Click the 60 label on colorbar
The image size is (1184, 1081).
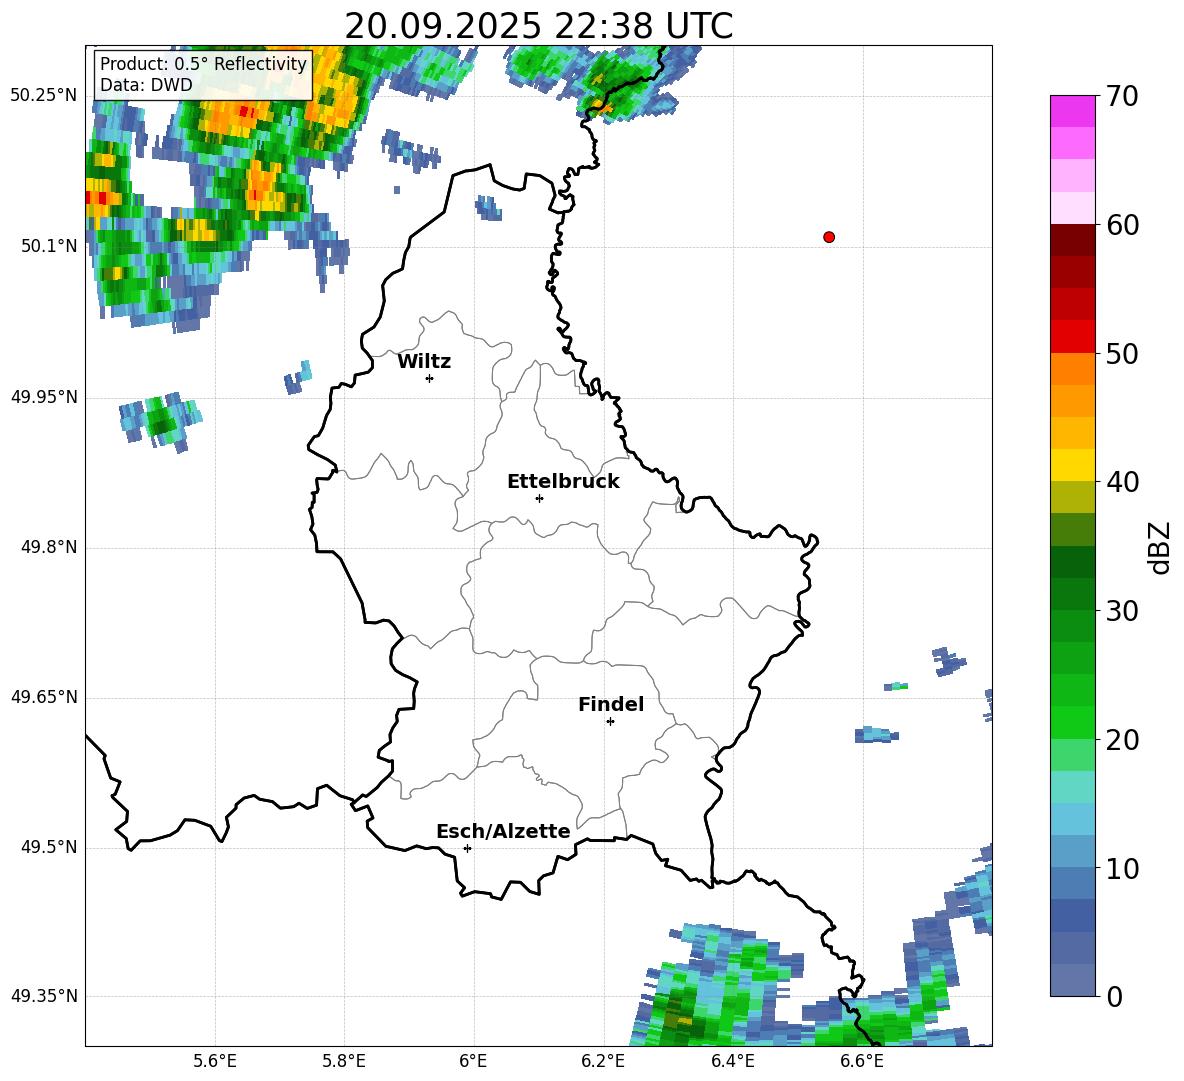pos(1121,225)
